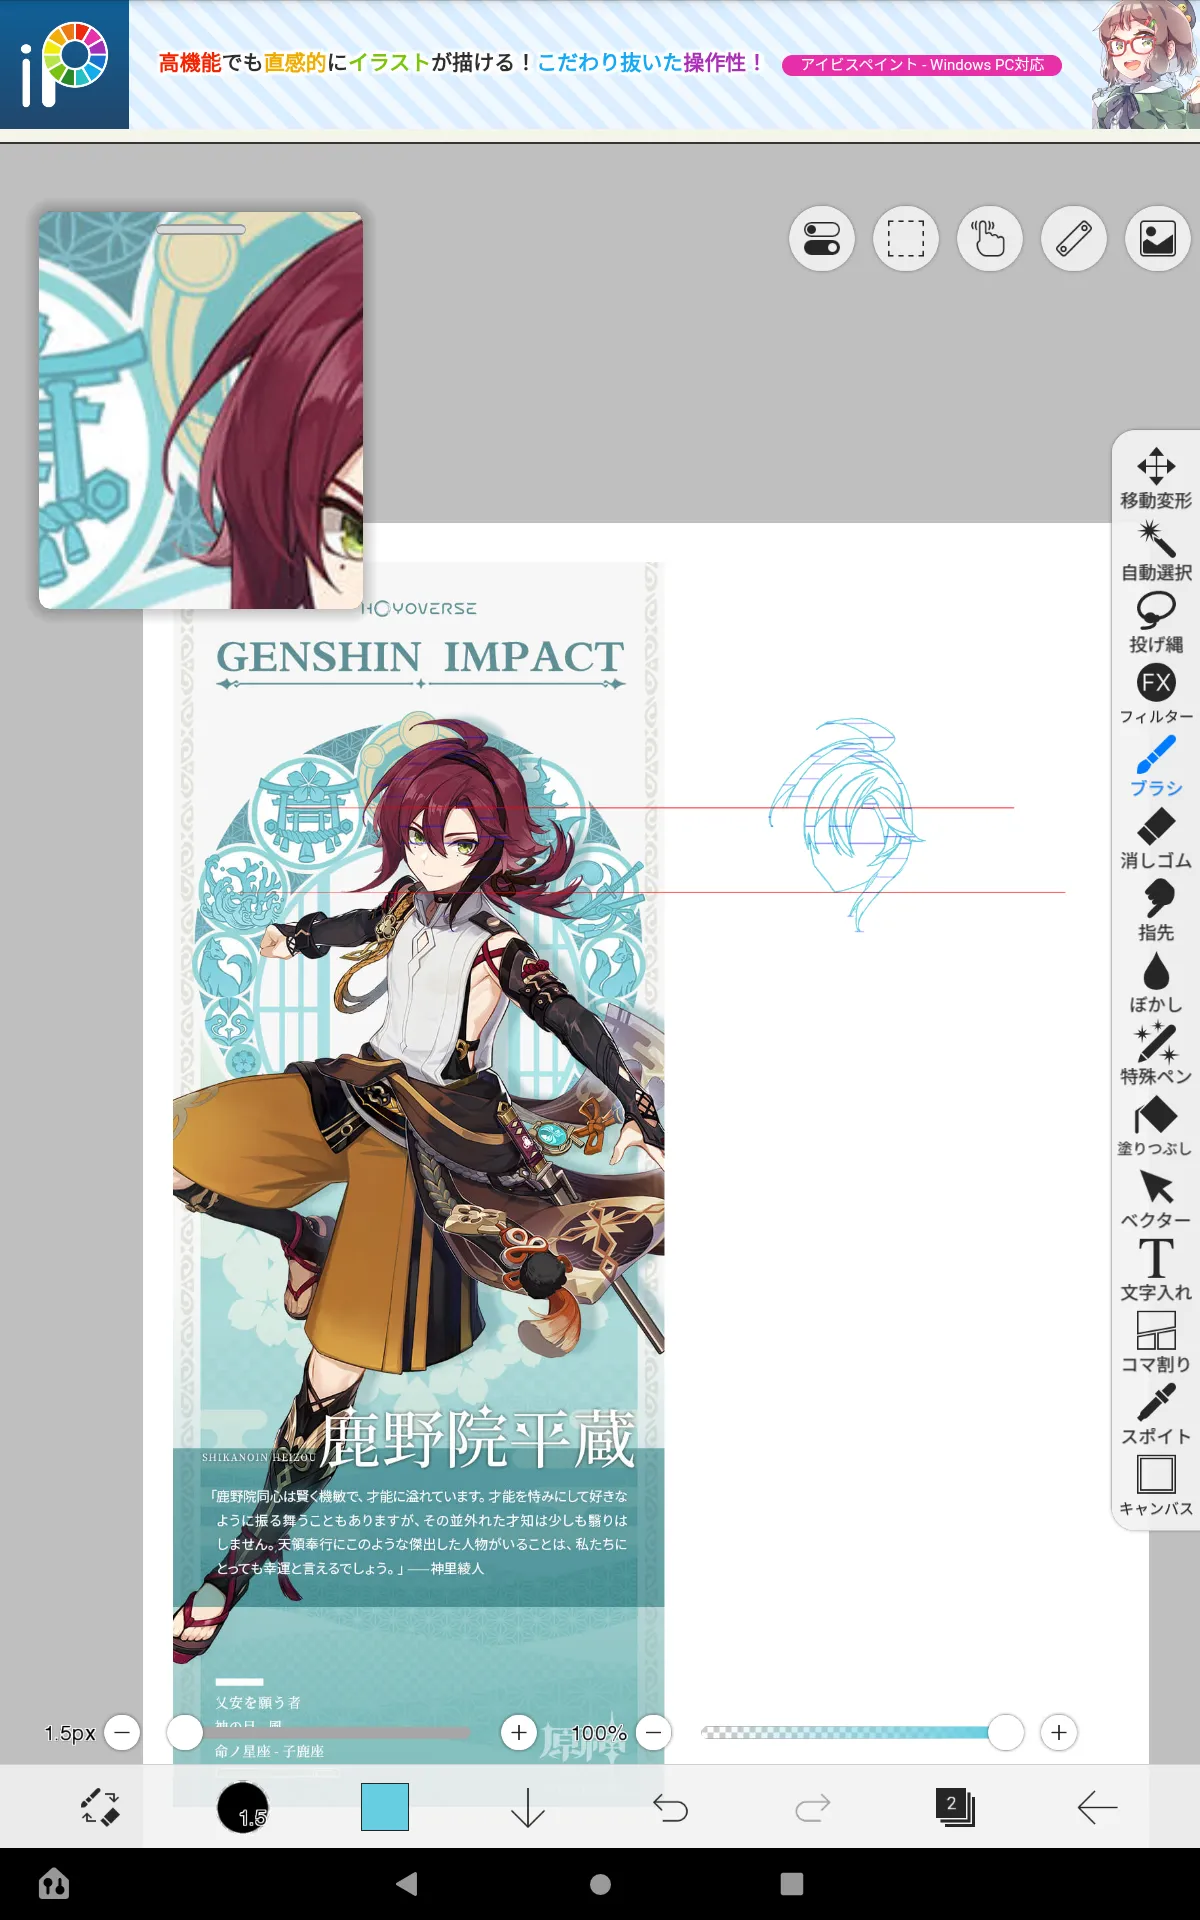Tap the reference window drag handle bar

201,229
